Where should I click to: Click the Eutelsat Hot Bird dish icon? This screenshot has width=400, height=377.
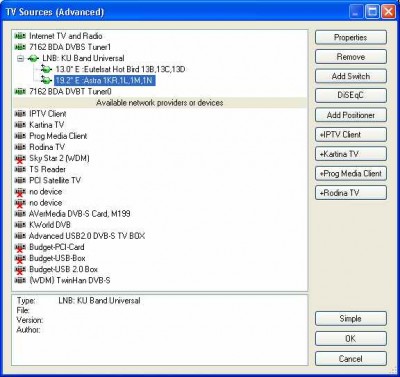46,69
